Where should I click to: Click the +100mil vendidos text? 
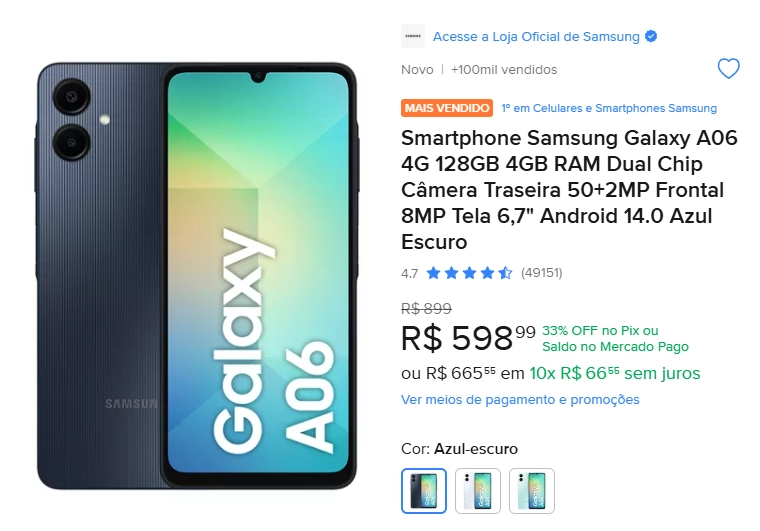[x=504, y=70]
